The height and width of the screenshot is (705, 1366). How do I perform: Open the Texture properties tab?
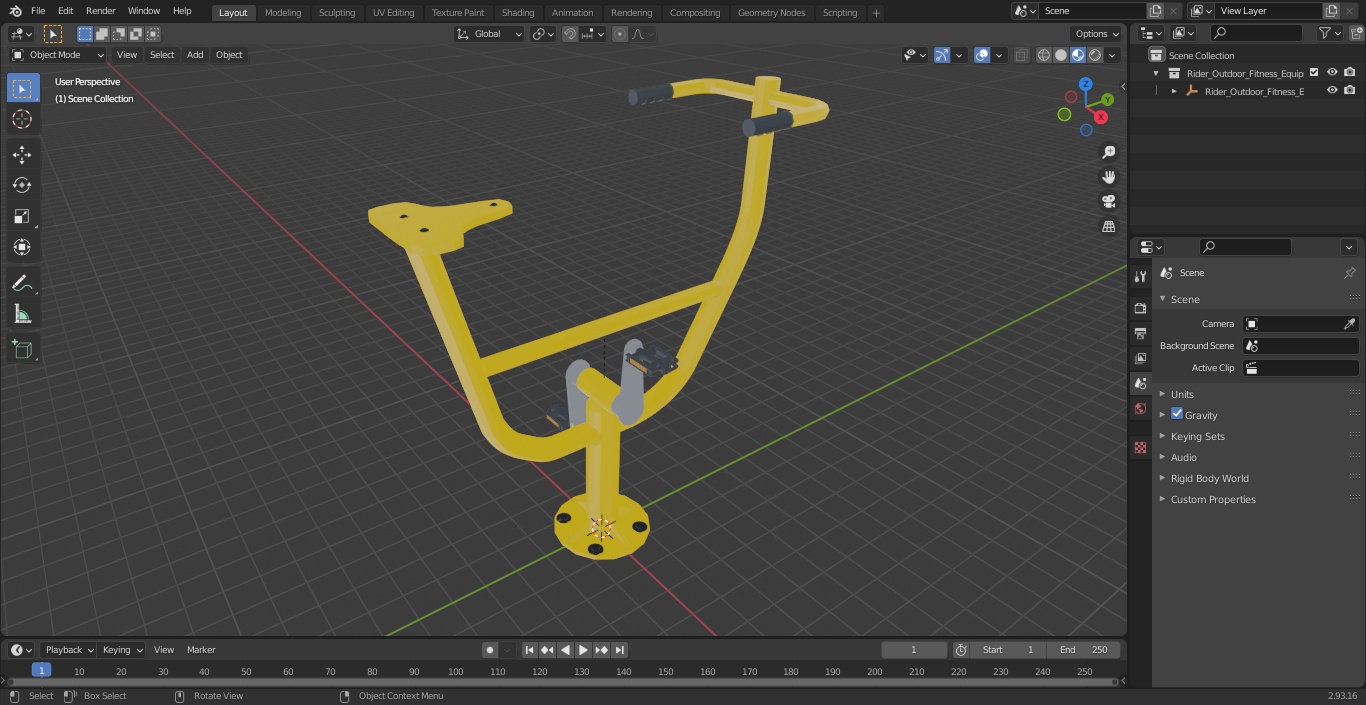1140,447
